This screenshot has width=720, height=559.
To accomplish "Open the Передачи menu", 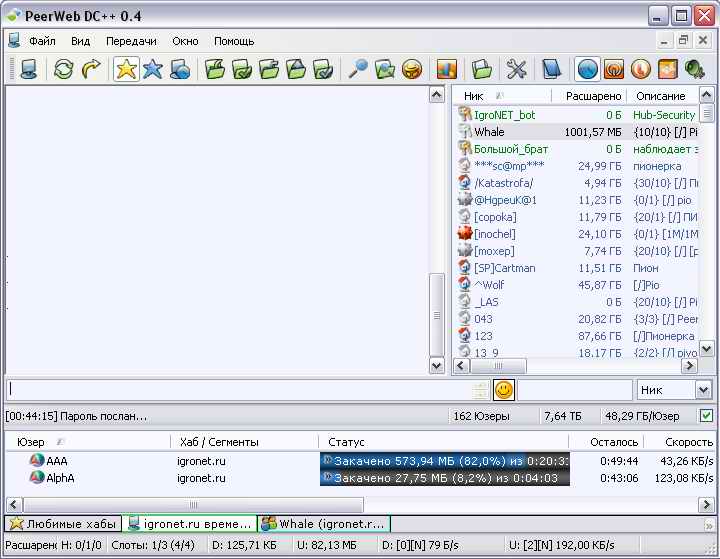I will (131, 41).
